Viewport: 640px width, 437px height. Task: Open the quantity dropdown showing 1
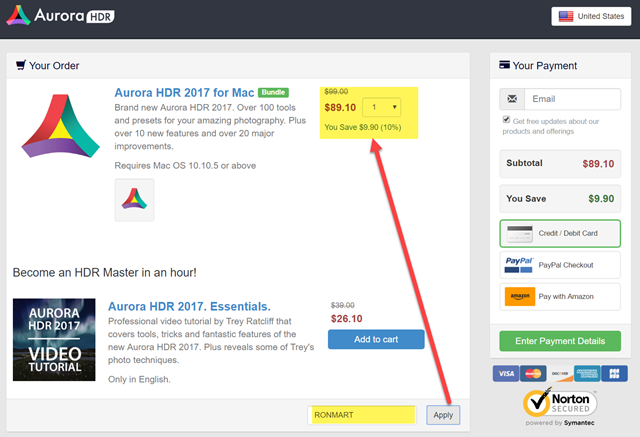pyautogui.click(x=382, y=107)
